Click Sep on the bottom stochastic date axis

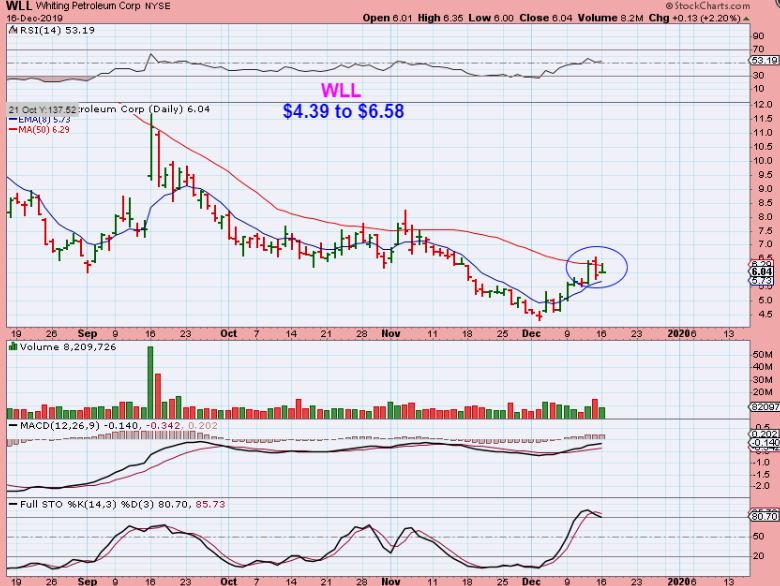click(87, 581)
